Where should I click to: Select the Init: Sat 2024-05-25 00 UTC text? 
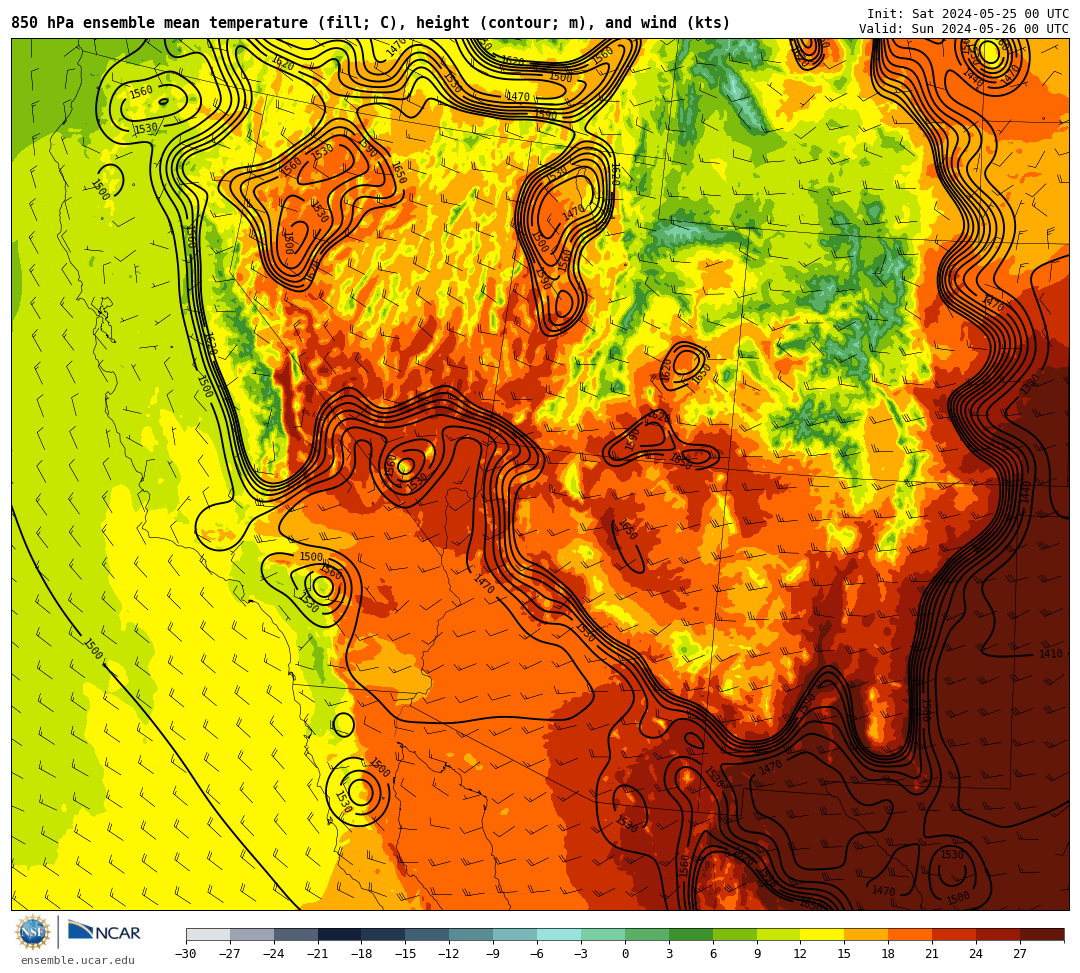[968, 14]
